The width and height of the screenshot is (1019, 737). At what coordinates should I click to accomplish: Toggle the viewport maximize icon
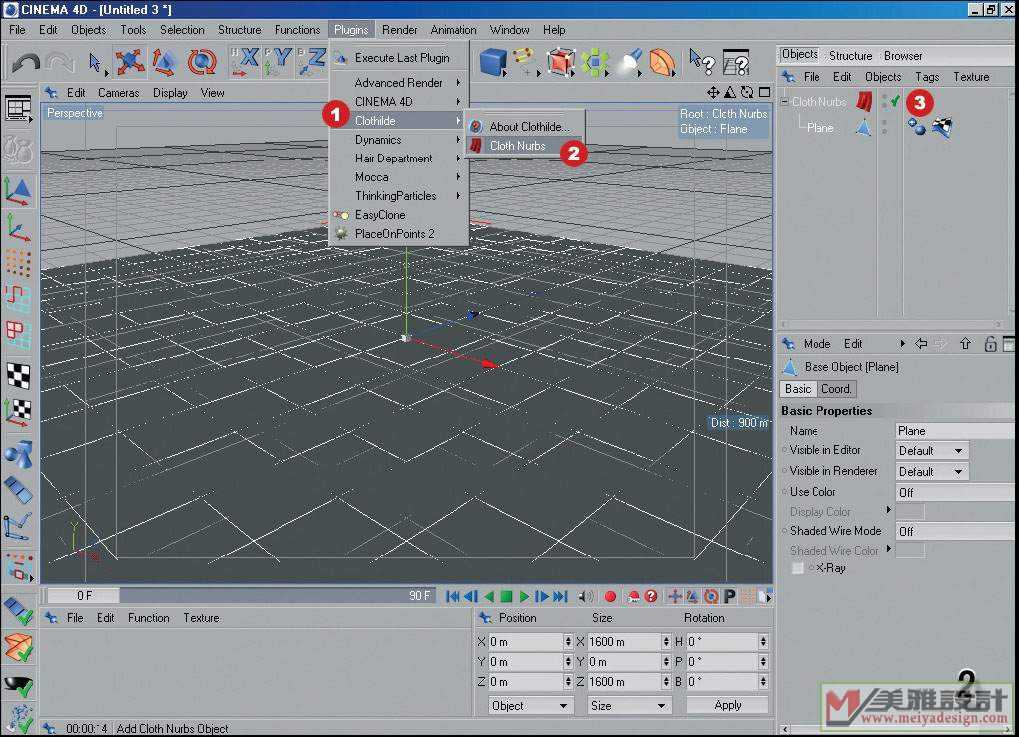[765, 92]
